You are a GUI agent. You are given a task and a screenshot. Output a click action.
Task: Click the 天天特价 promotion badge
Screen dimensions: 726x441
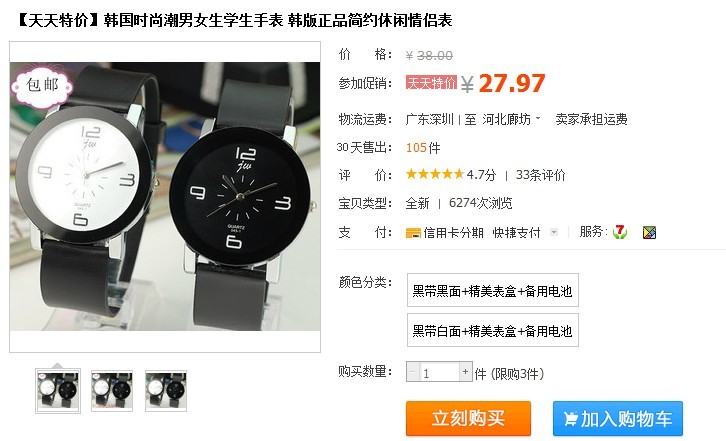pyautogui.click(x=431, y=83)
